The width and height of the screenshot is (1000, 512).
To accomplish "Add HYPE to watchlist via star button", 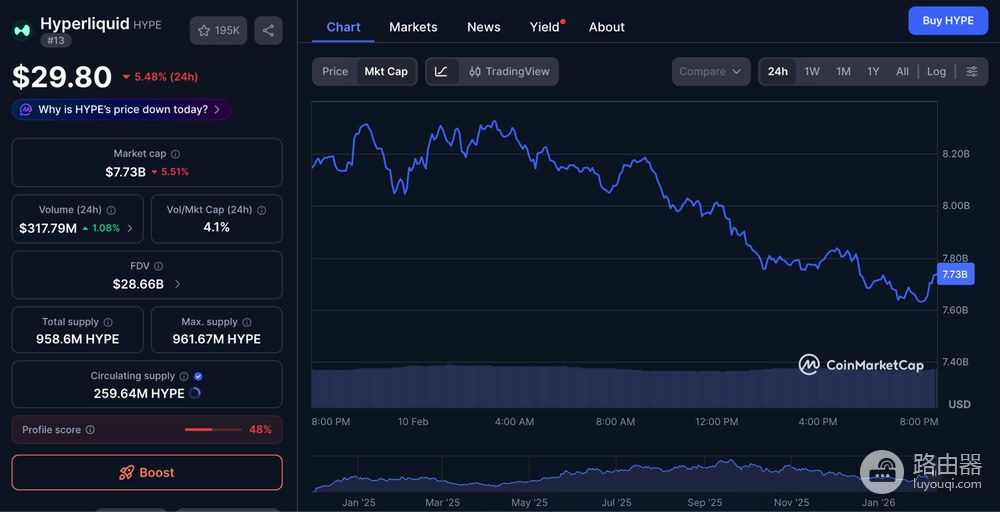I will pyautogui.click(x=218, y=31).
